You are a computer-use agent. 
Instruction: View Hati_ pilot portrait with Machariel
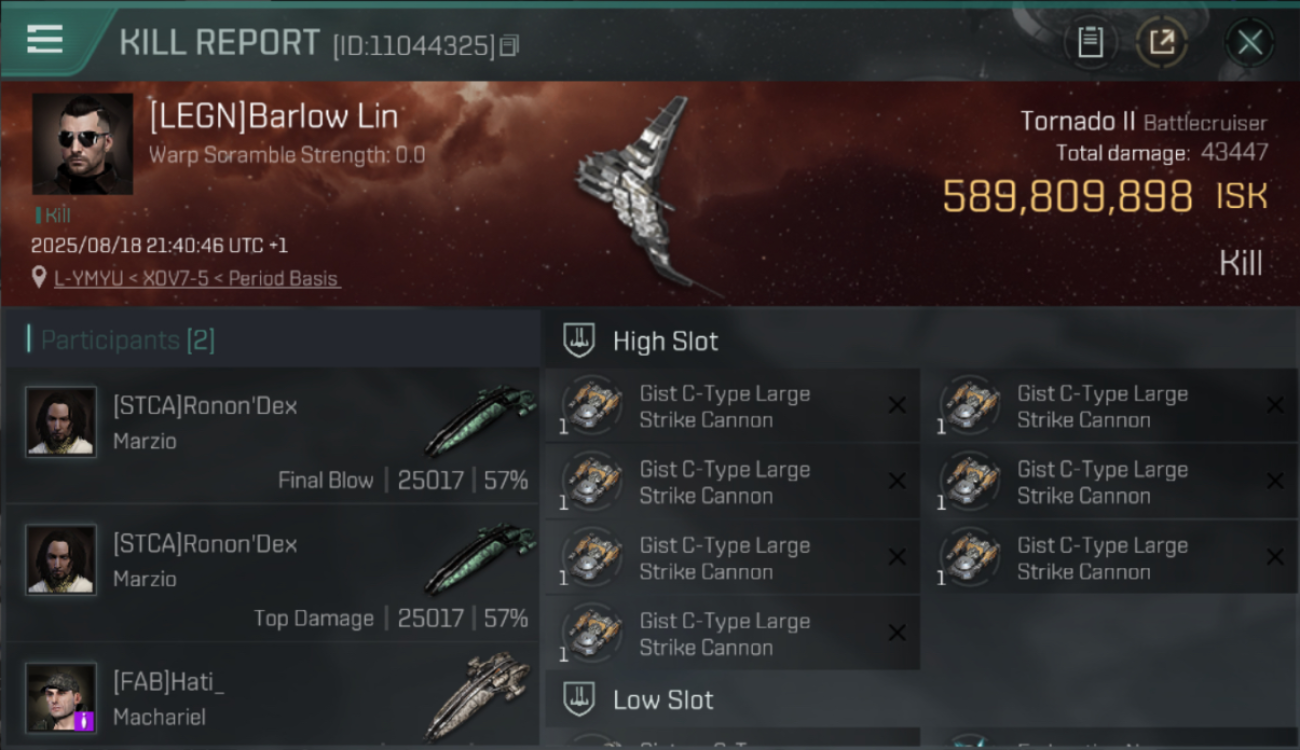(x=62, y=697)
